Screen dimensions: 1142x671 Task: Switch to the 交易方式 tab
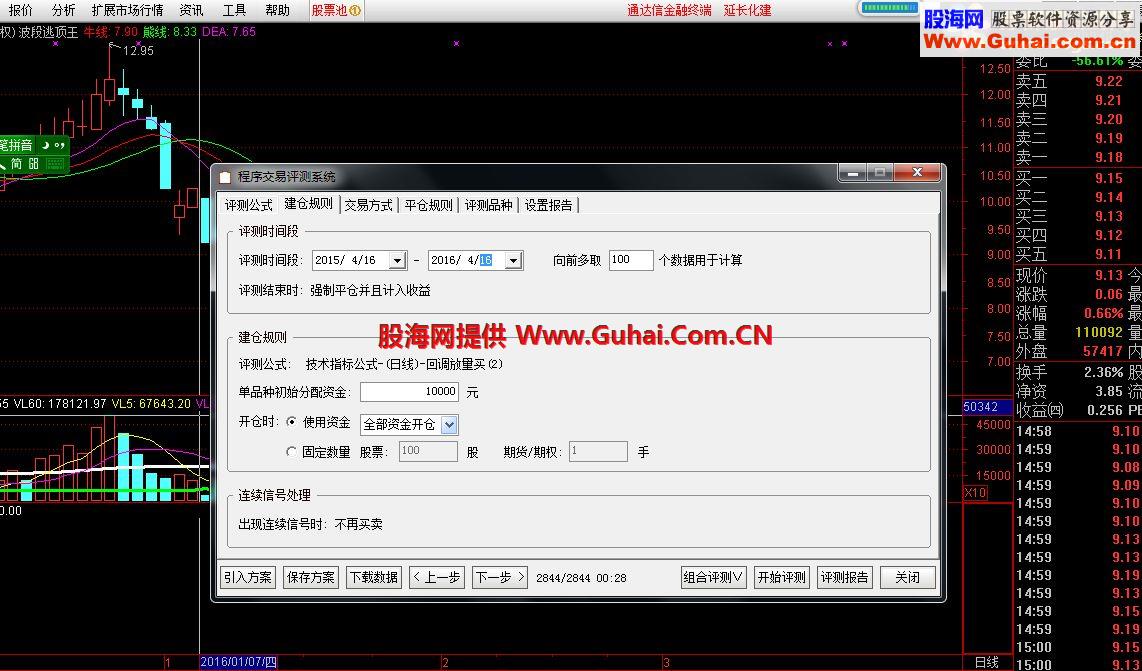tap(369, 205)
